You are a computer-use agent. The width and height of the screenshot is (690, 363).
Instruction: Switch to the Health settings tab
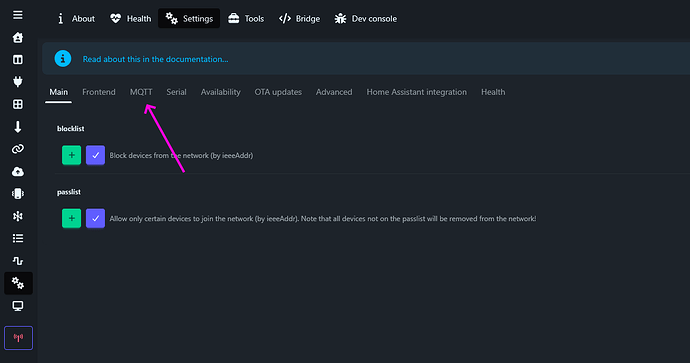click(x=493, y=92)
